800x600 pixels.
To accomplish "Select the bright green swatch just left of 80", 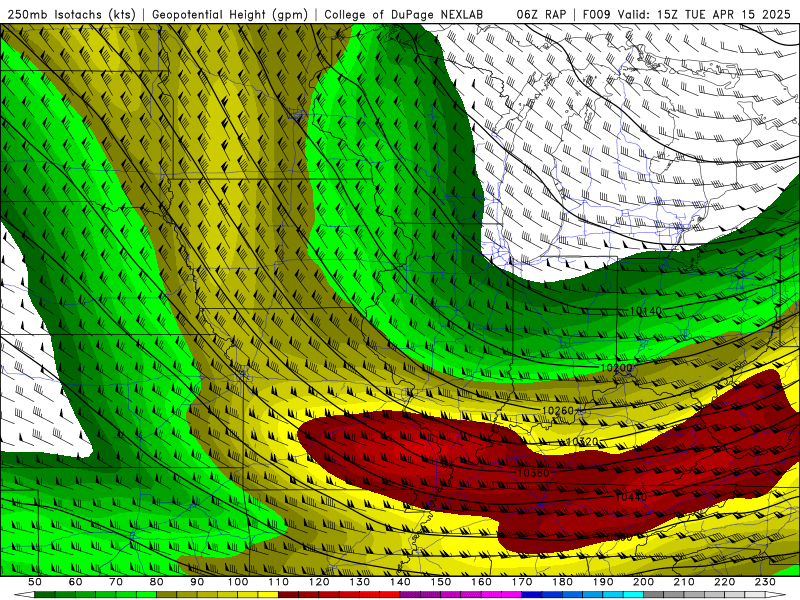I will 146,594.
